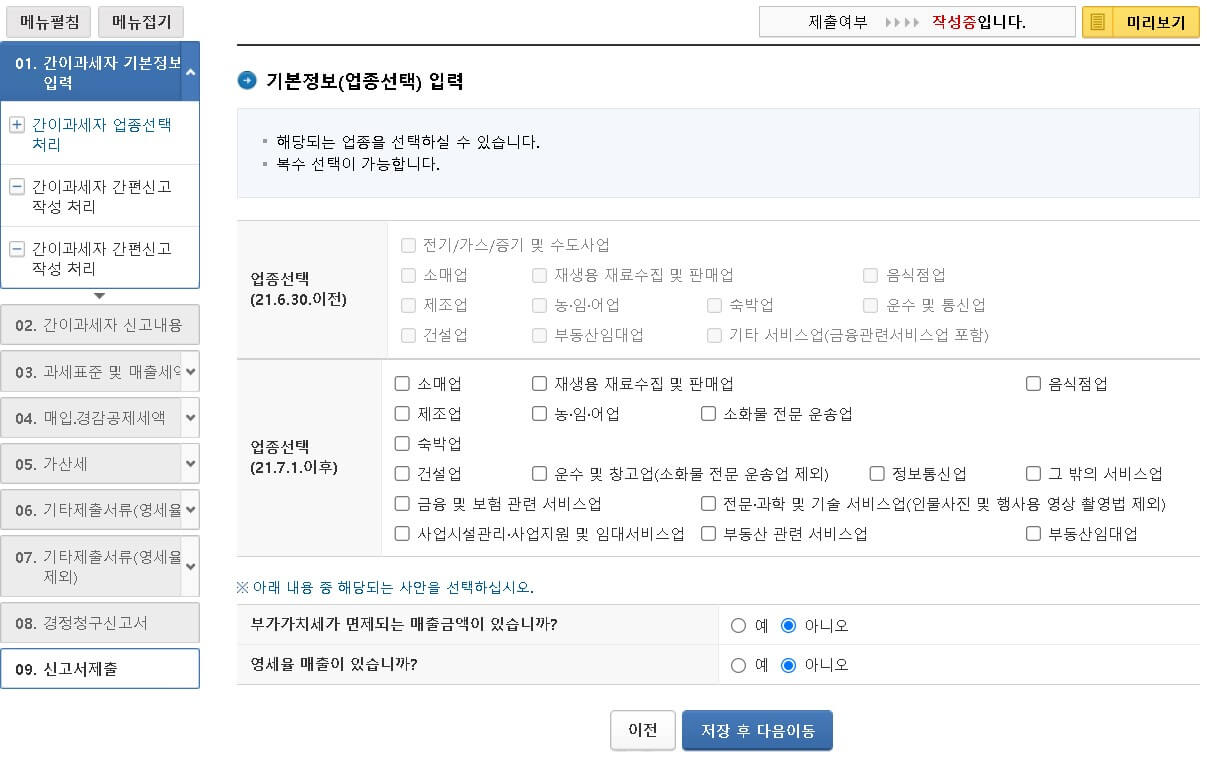Click the 이전 button
Screen dimensions: 1207x767
643,730
